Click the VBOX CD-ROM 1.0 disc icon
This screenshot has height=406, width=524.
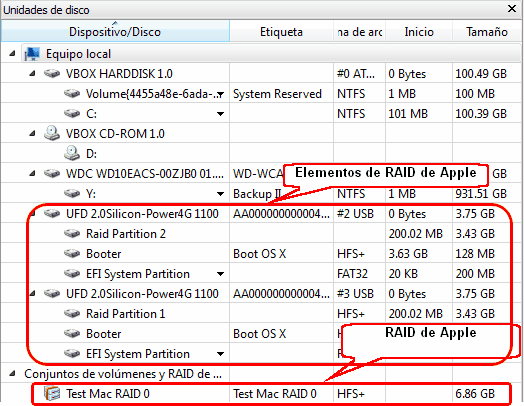point(52,133)
